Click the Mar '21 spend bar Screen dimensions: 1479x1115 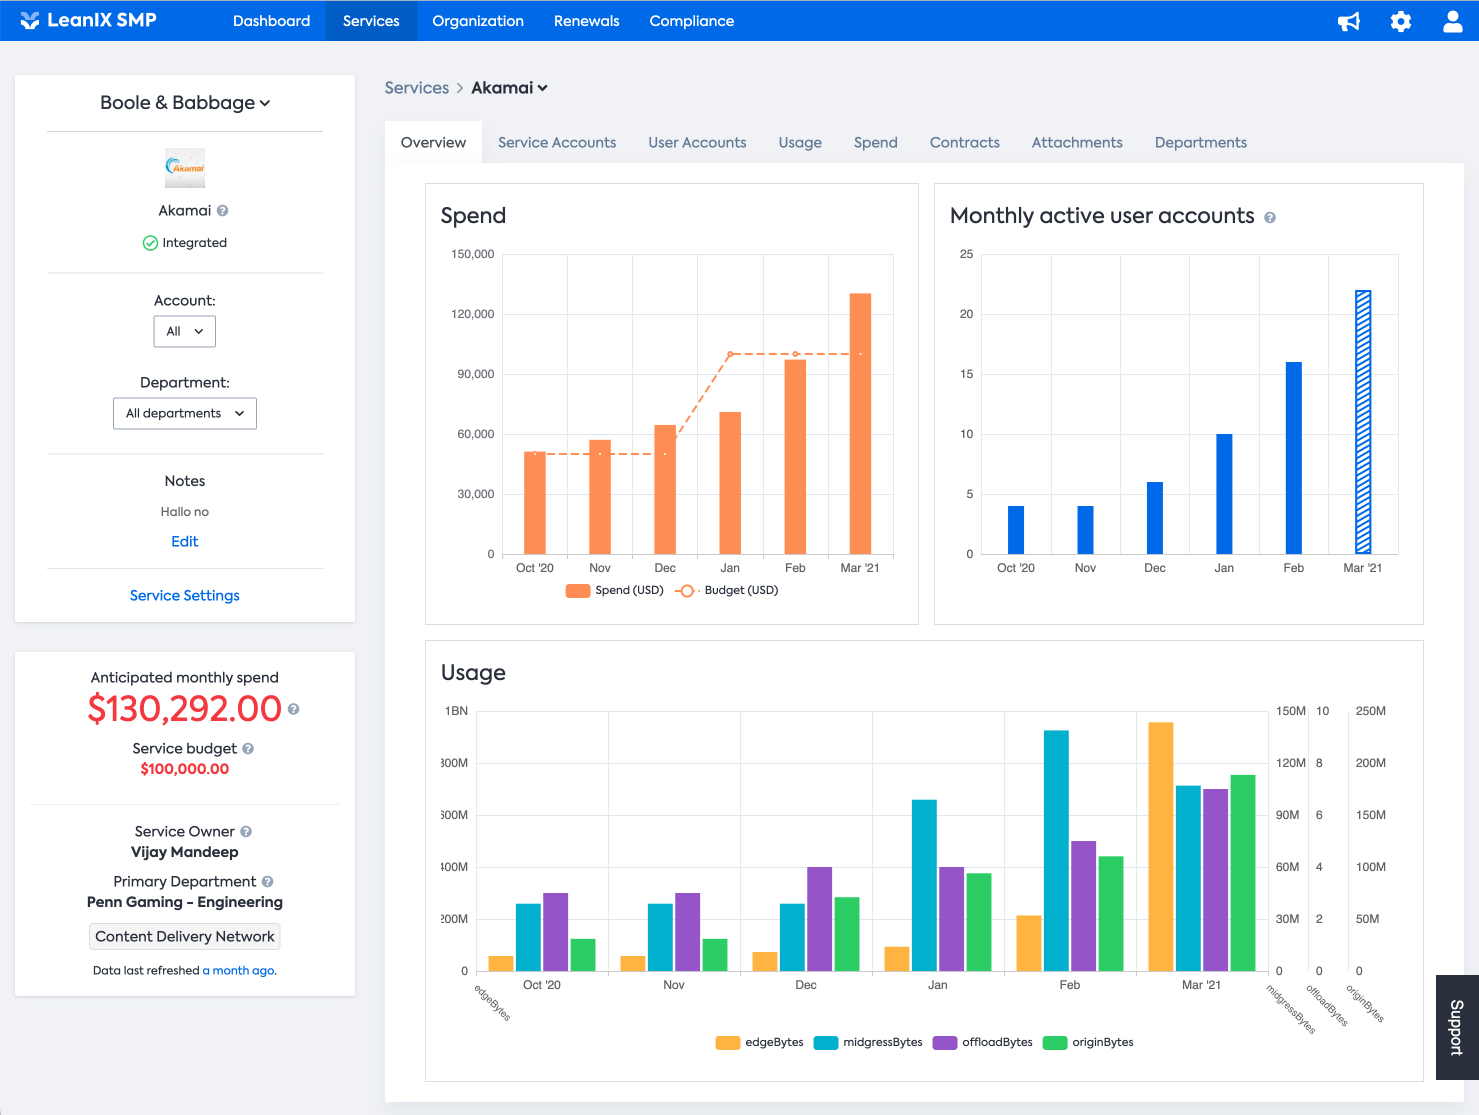[x=860, y=424]
